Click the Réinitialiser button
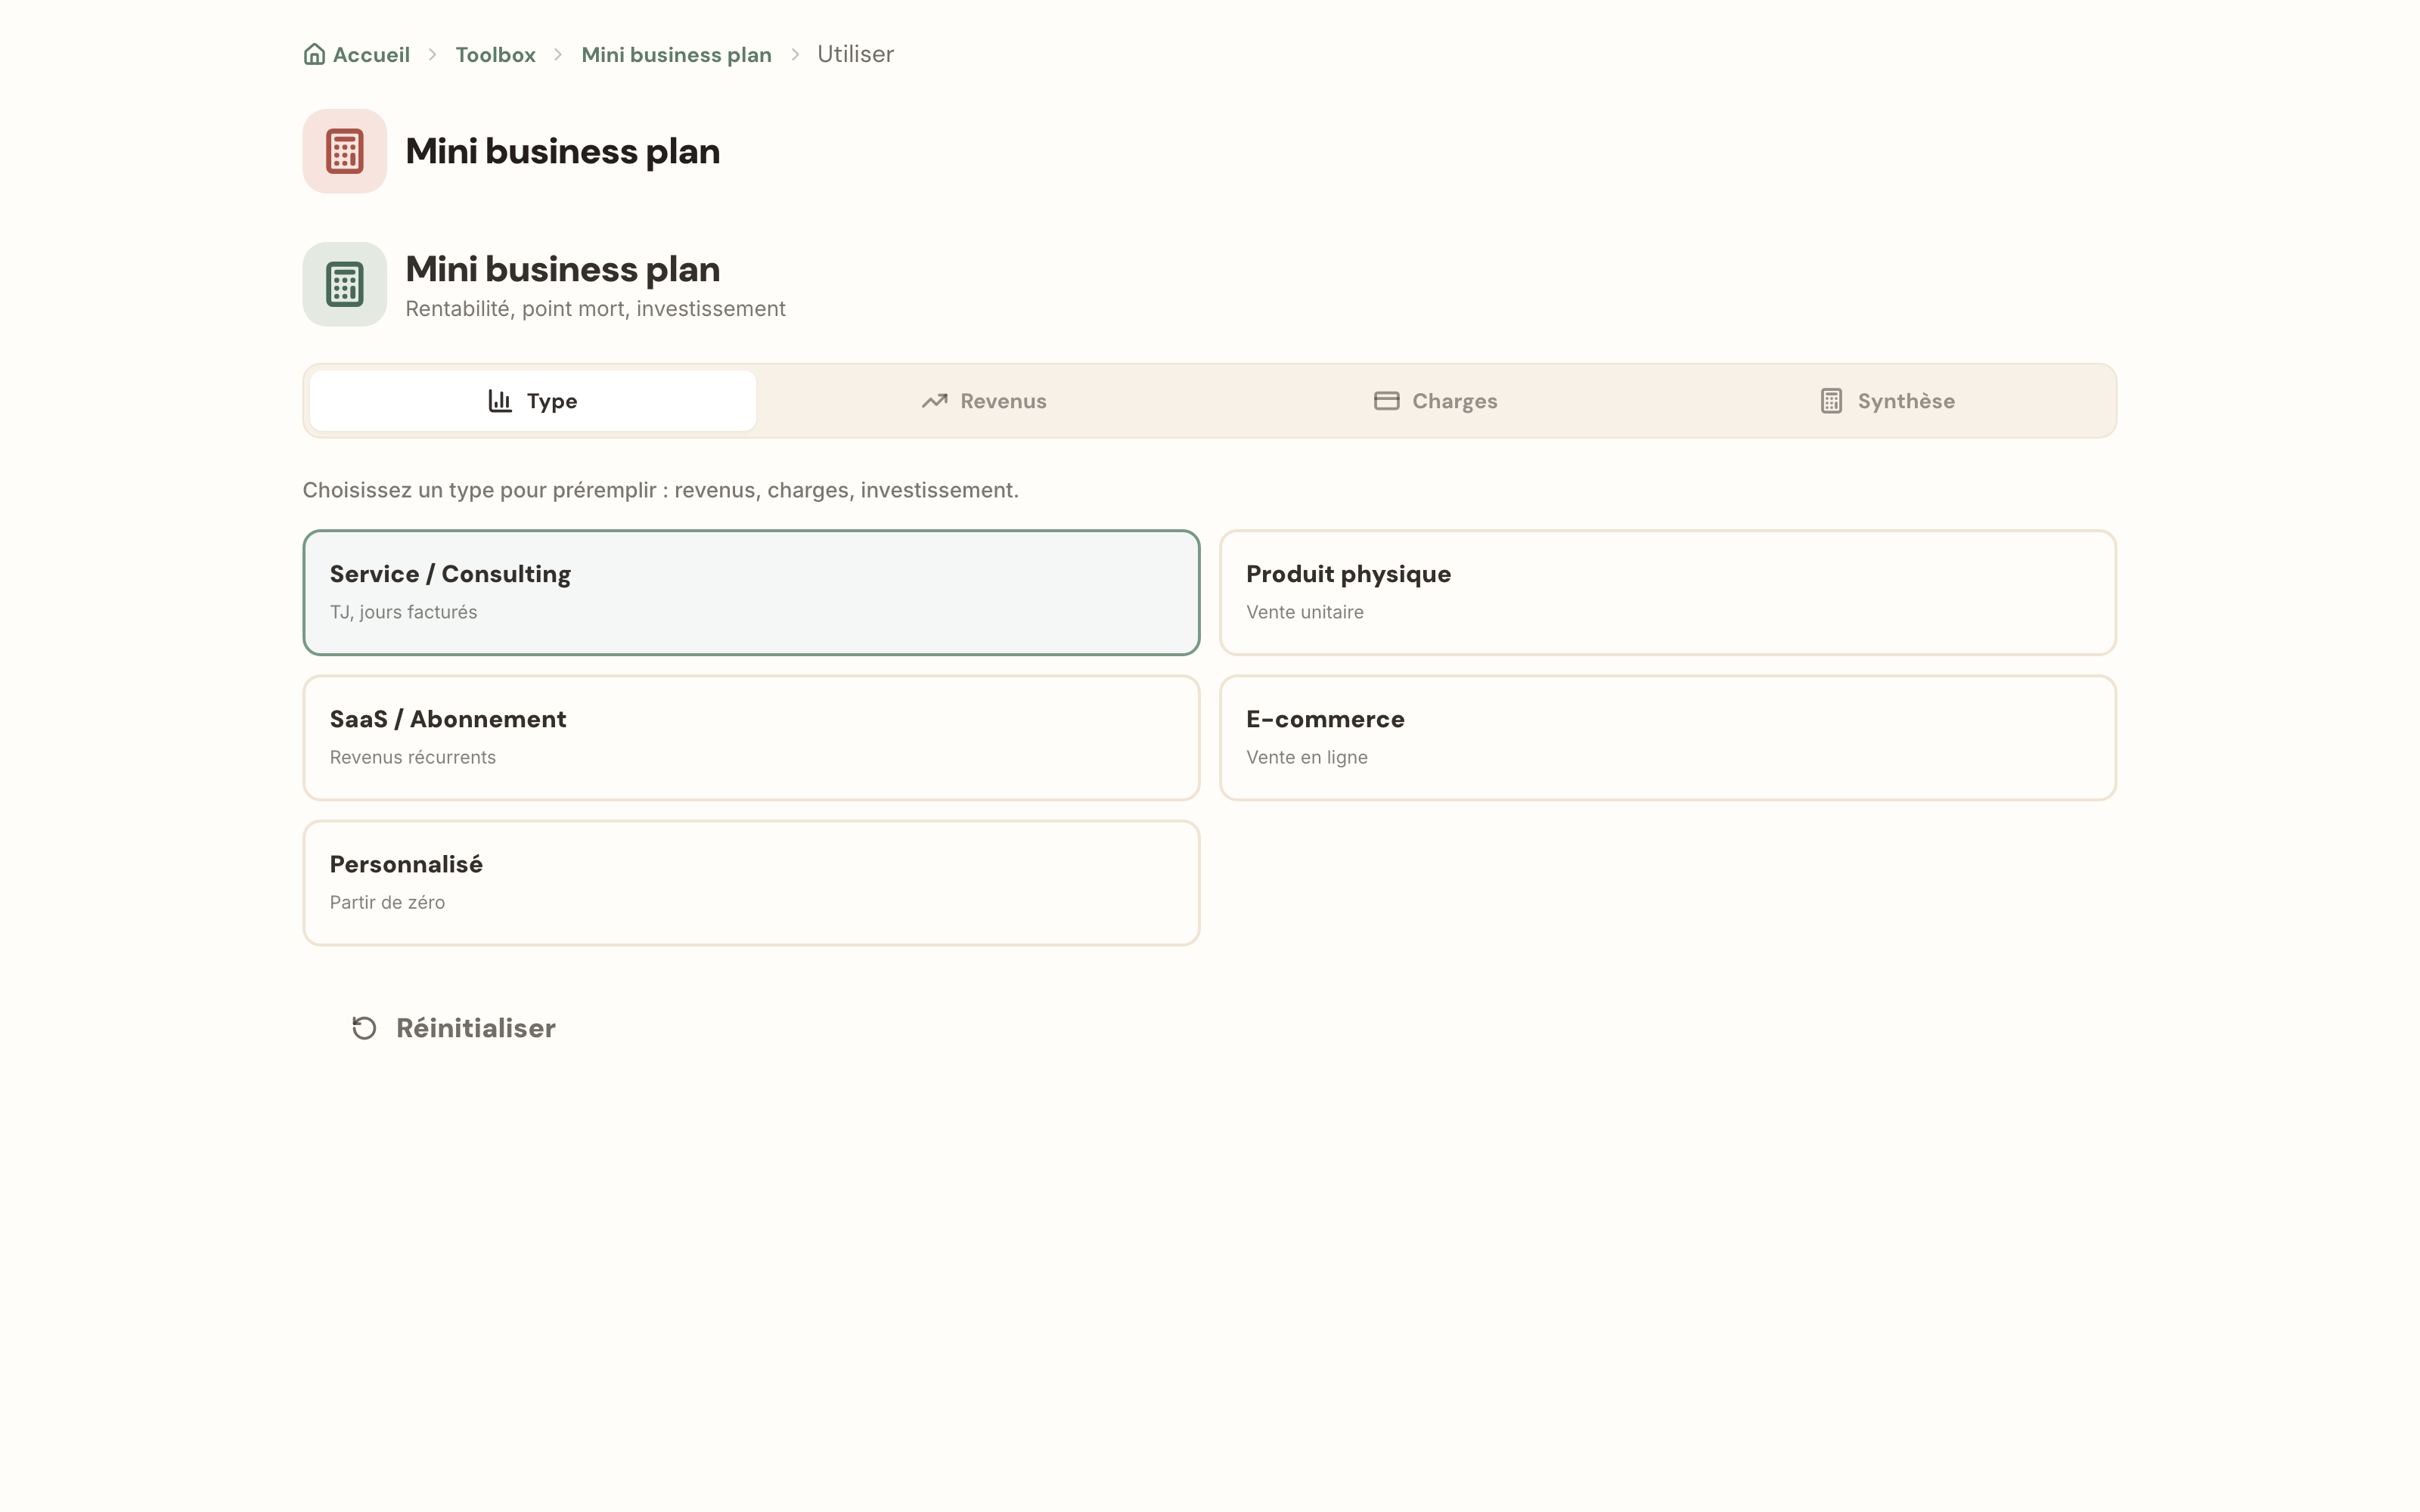The height and width of the screenshot is (1512, 2420). point(453,1028)
